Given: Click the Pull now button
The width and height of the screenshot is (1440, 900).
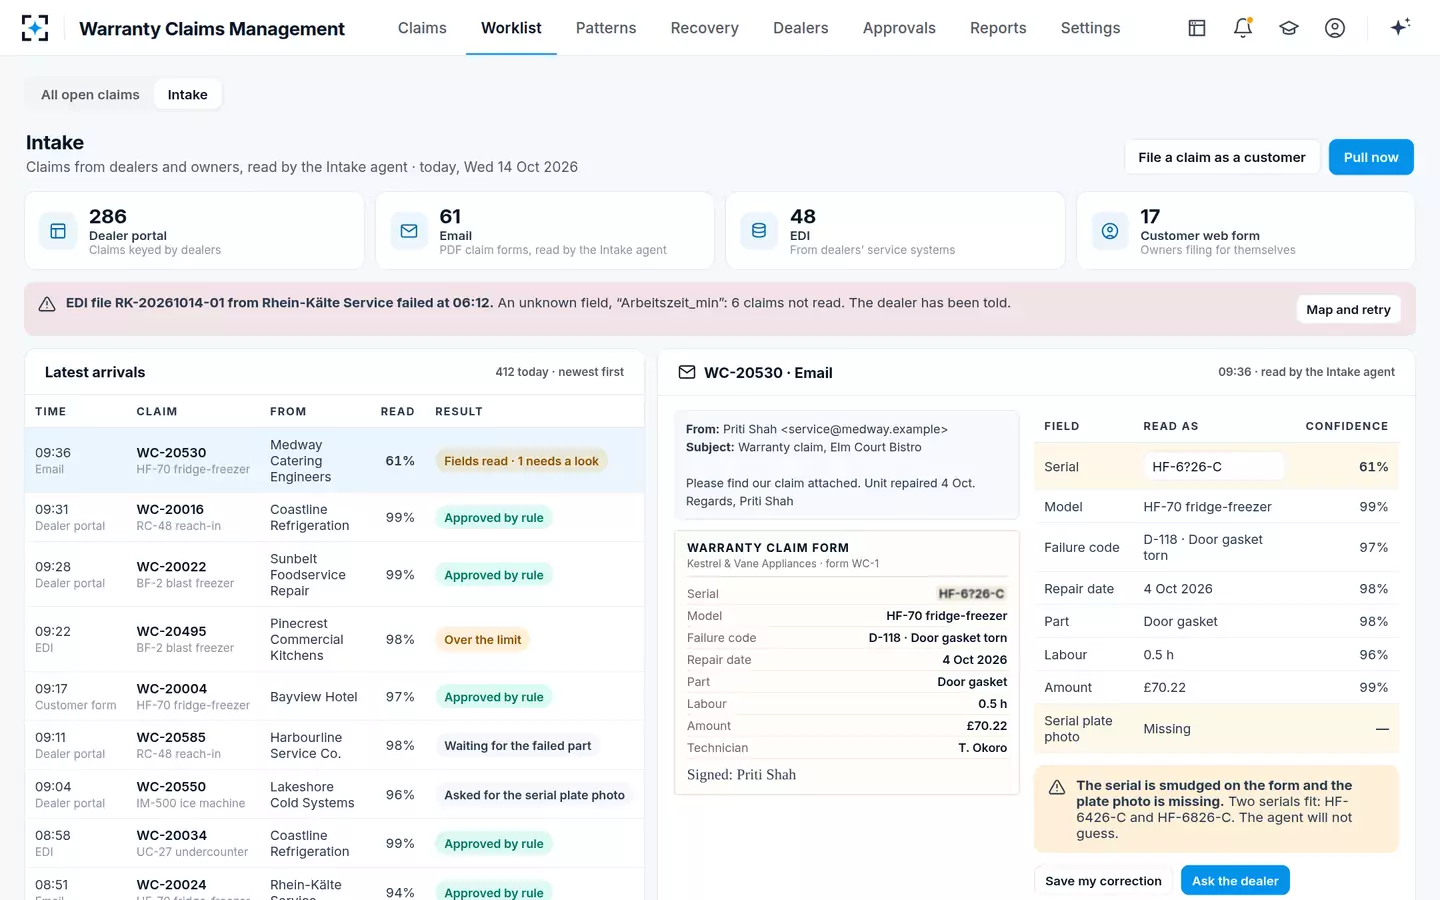Looking at the screenshot, I should [1371, 157].
